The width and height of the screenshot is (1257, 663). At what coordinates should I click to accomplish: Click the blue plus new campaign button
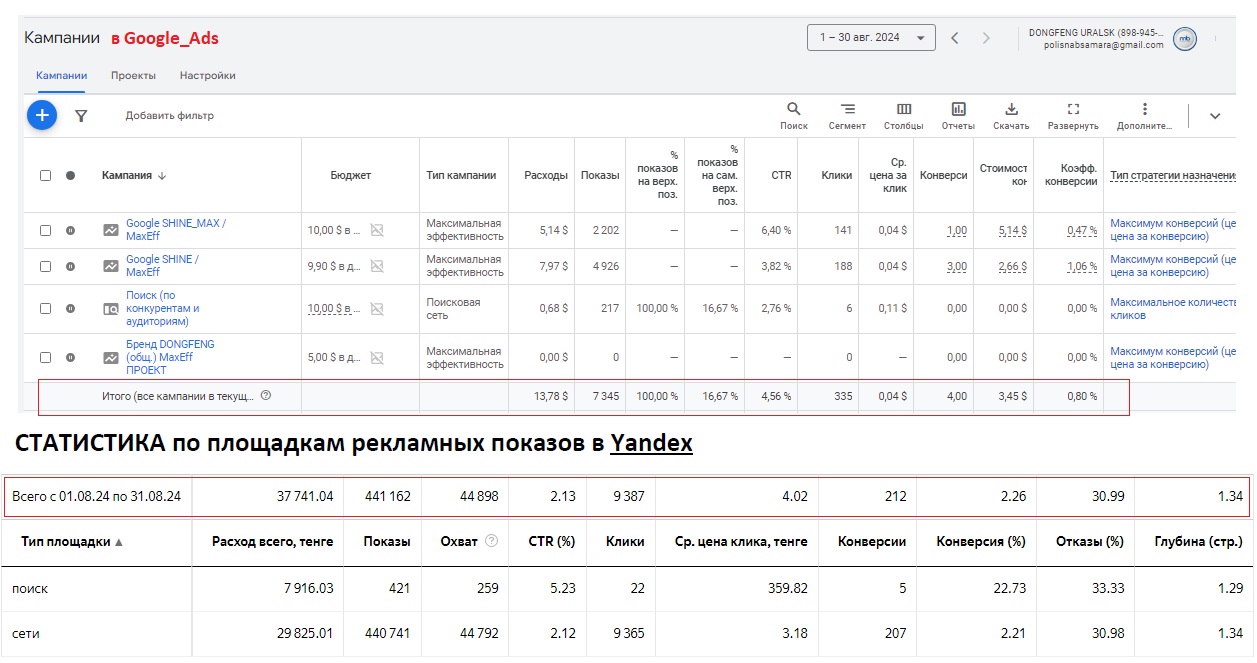[41, 115]
